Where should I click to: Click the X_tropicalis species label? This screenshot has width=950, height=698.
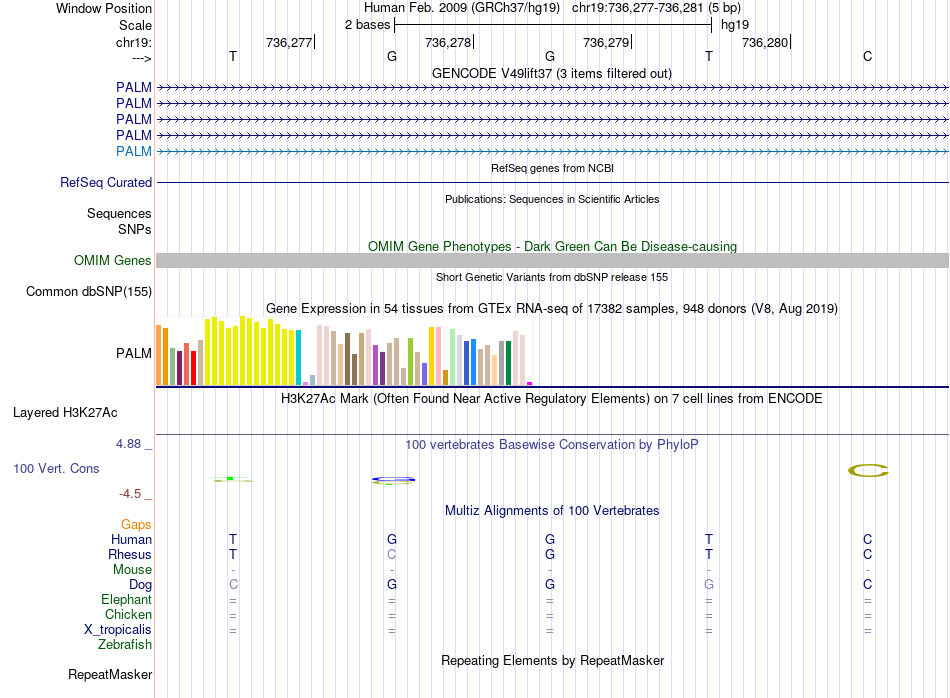(118, 630)
